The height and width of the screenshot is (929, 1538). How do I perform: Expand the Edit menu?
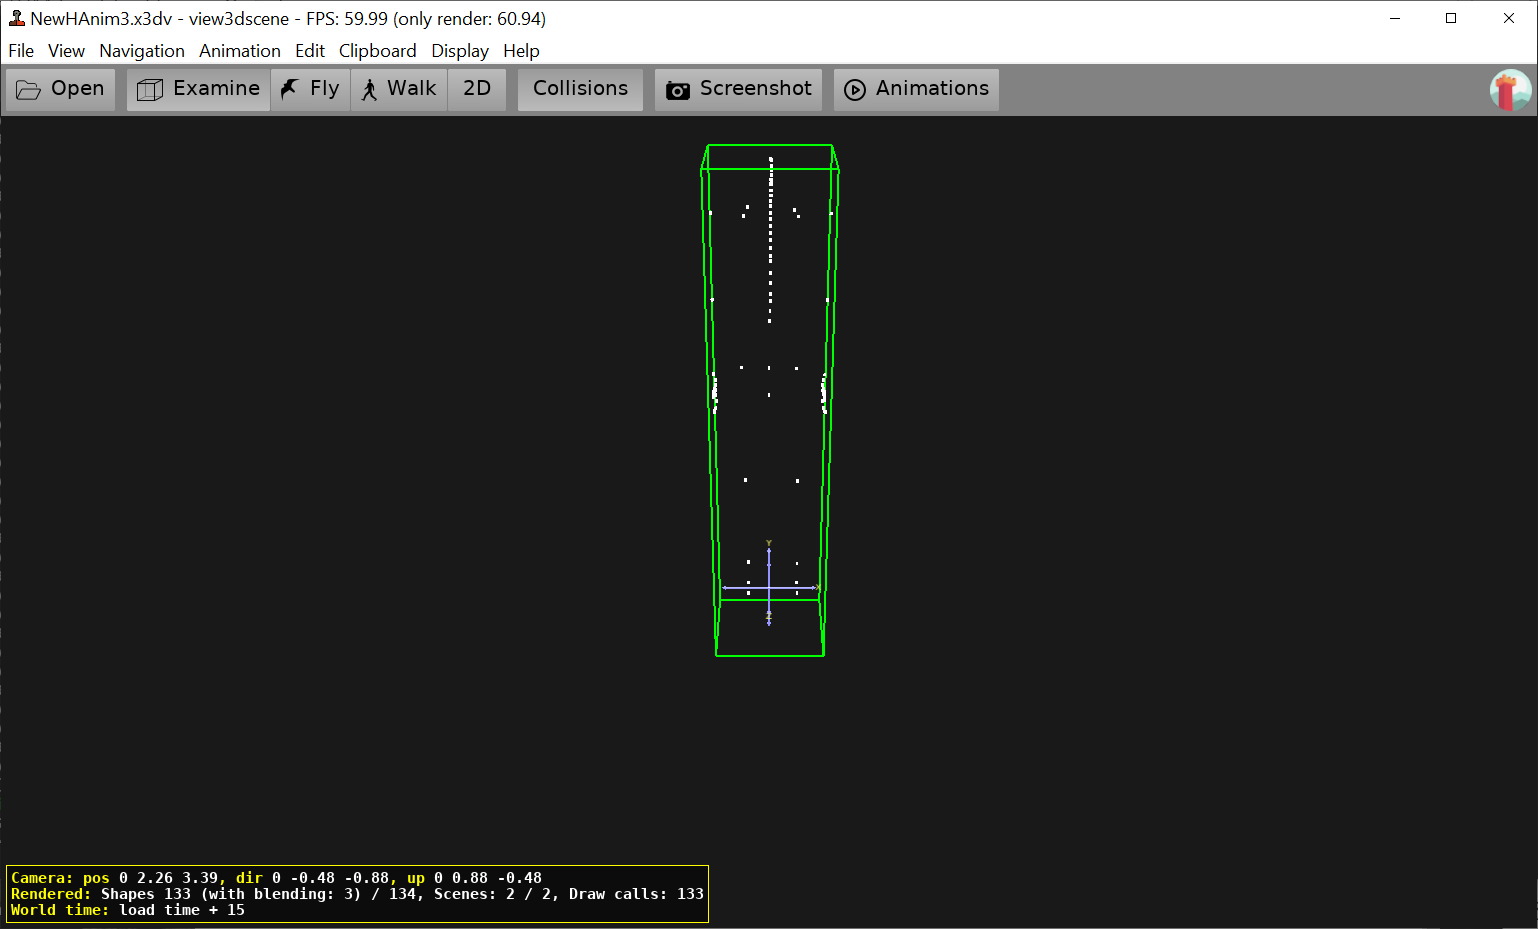pos(310,51)
